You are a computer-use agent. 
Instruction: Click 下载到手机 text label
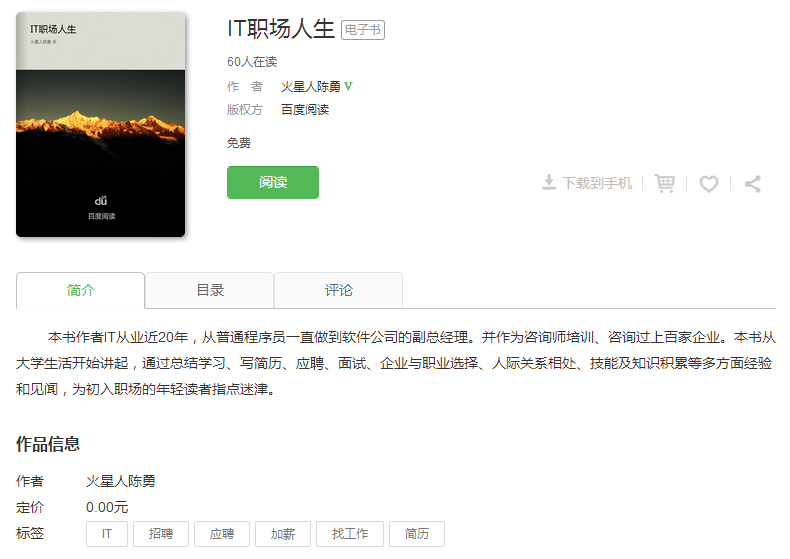click(x=597, y=183)
